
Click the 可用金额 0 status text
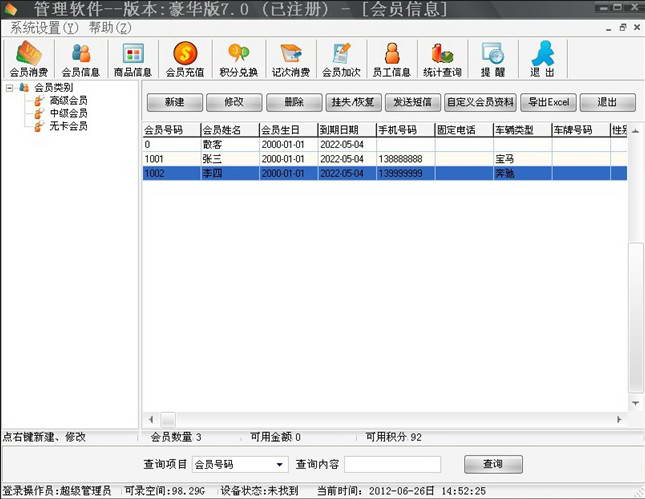click(275, 437)
